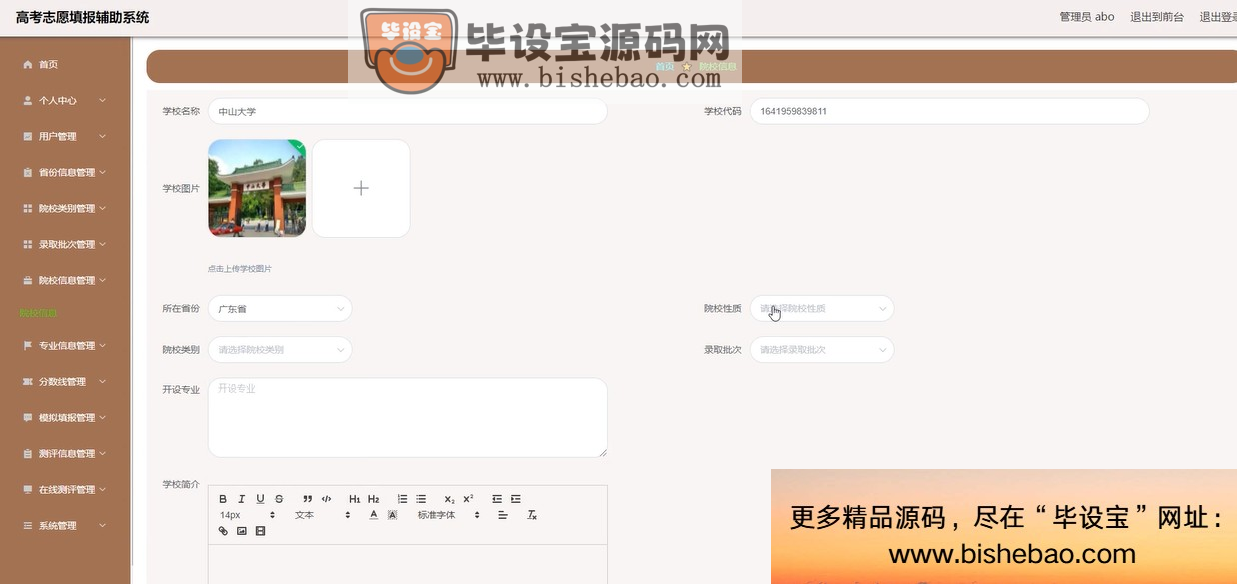Viewport: 1237px width, 584px height.
Task: Open the 所在省份 dropdown showing 广东省
Action: pos(280,309)
